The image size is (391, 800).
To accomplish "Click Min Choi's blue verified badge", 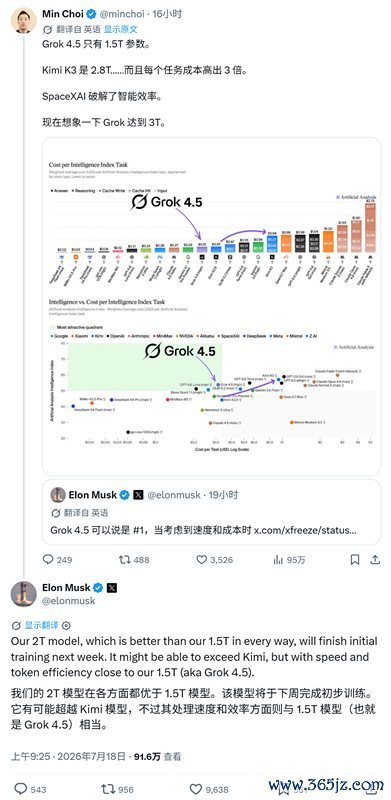I will tap(91, 14).
